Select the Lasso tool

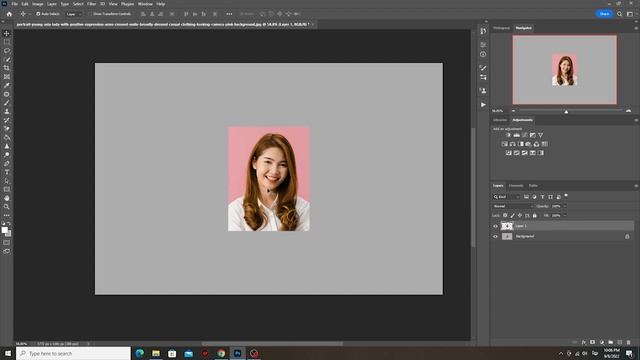[x=7, y=51]
